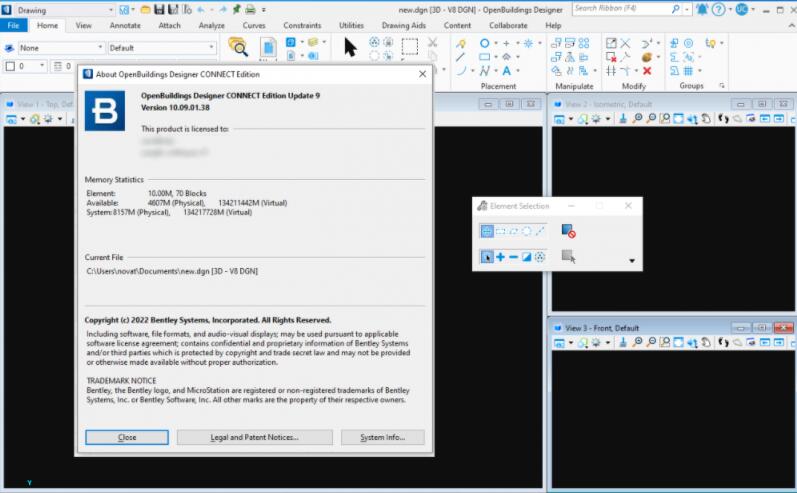Click the Print icon in quick access bar
This screenshot has height=493, width=797.
250,9
